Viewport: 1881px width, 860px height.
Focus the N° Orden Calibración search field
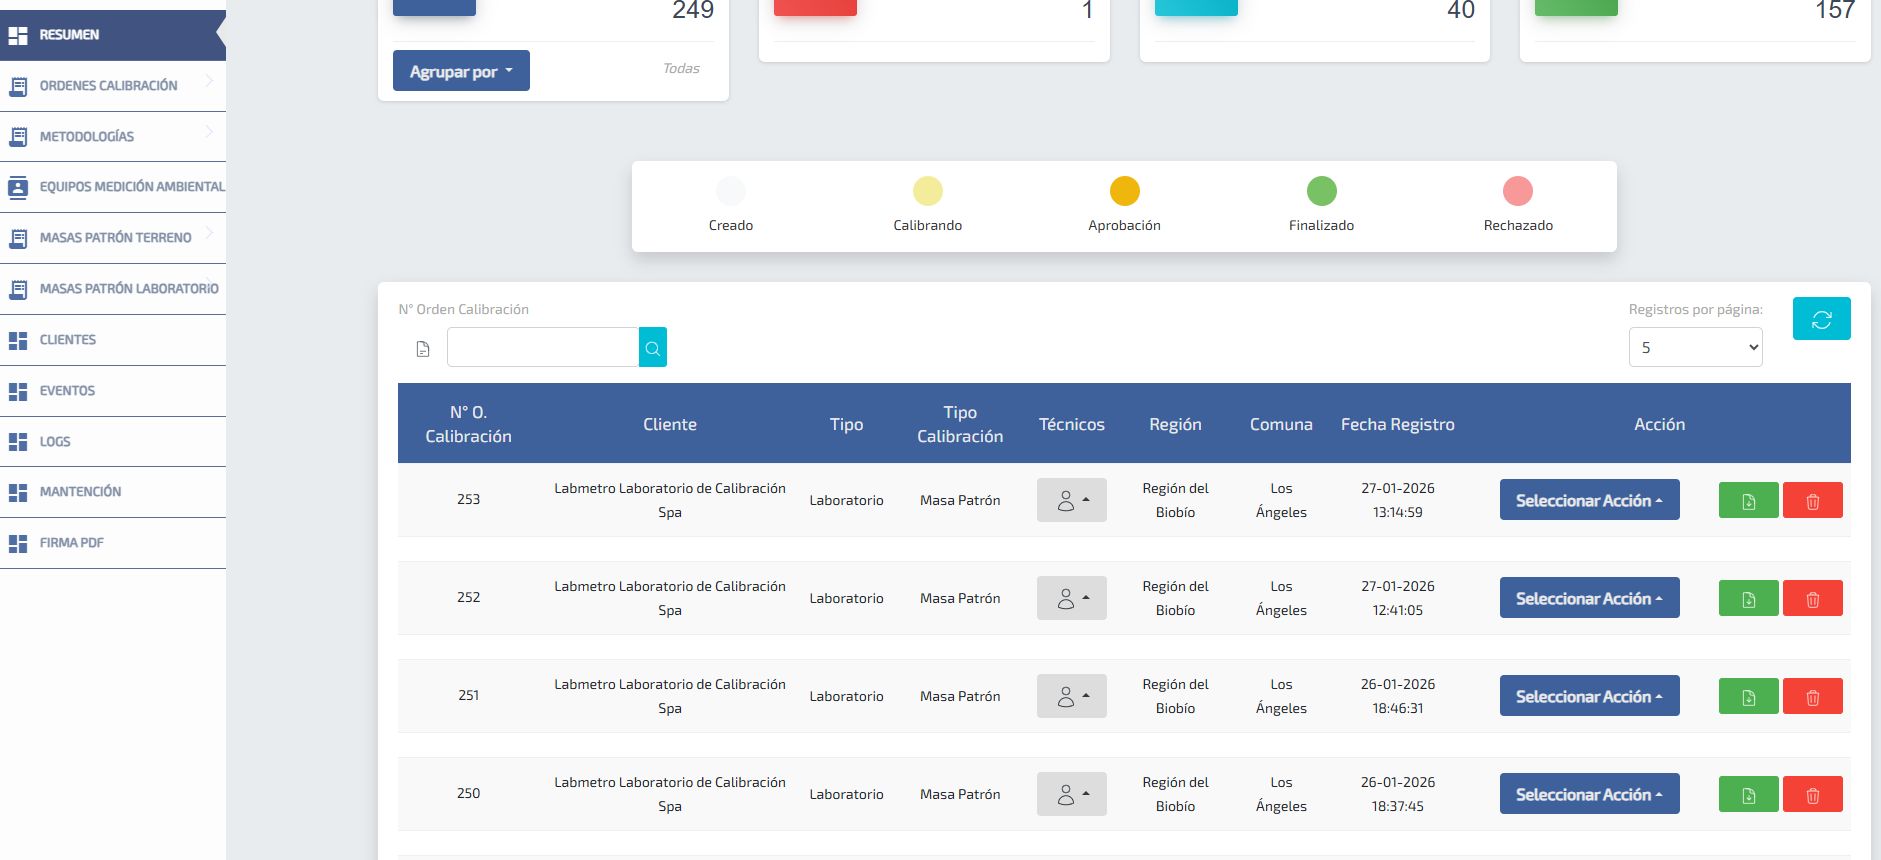click(543, 347)
